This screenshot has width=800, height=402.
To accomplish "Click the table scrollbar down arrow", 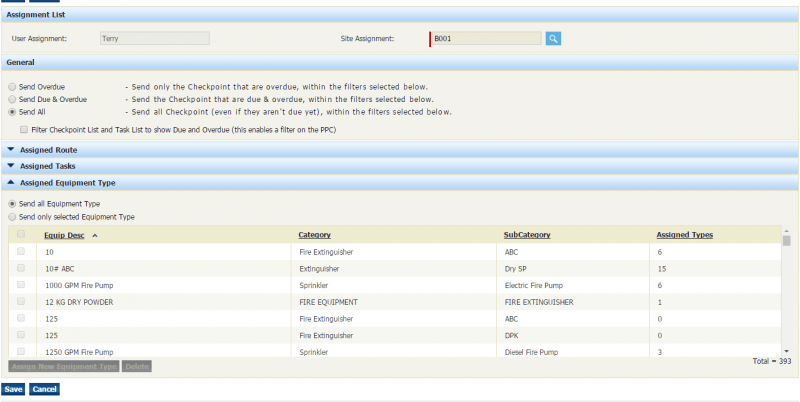I will tap(786, 351).
